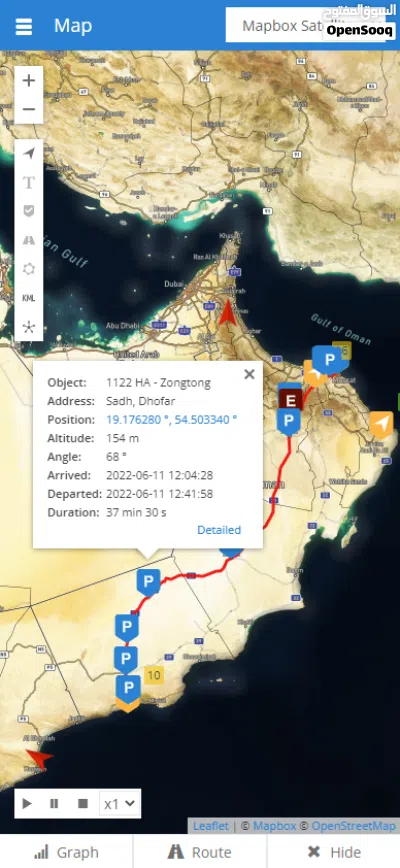Toggle the KML layers tool
The height and width of the screenshot is (868, 400).
(29, 298)
